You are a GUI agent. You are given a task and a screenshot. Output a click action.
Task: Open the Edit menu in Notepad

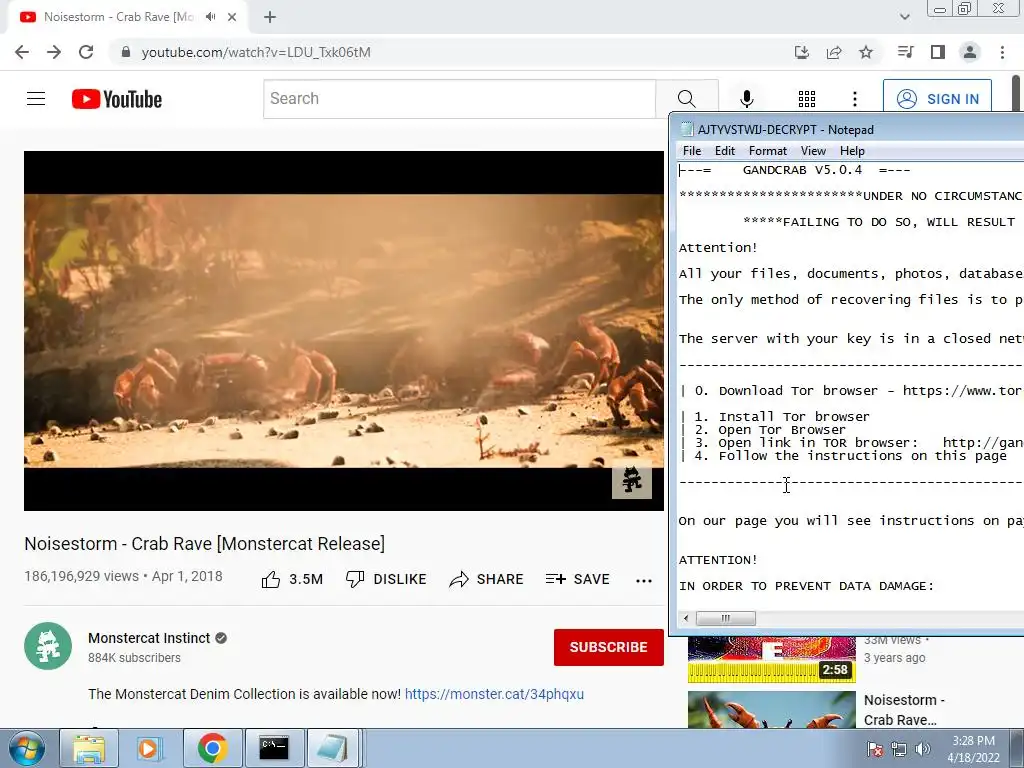(725, 151)
